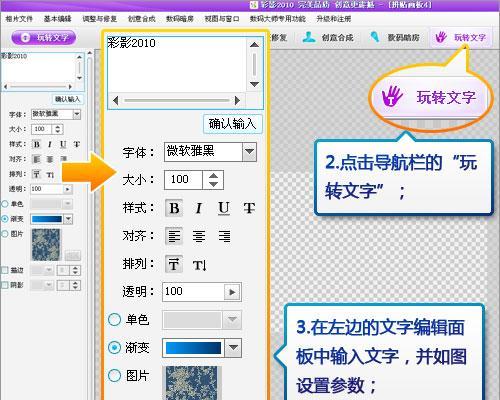Select 图片 radio in small left panel
Image resolution: width=500 pixels, height=400 pixels.
(x=5, y=234)
